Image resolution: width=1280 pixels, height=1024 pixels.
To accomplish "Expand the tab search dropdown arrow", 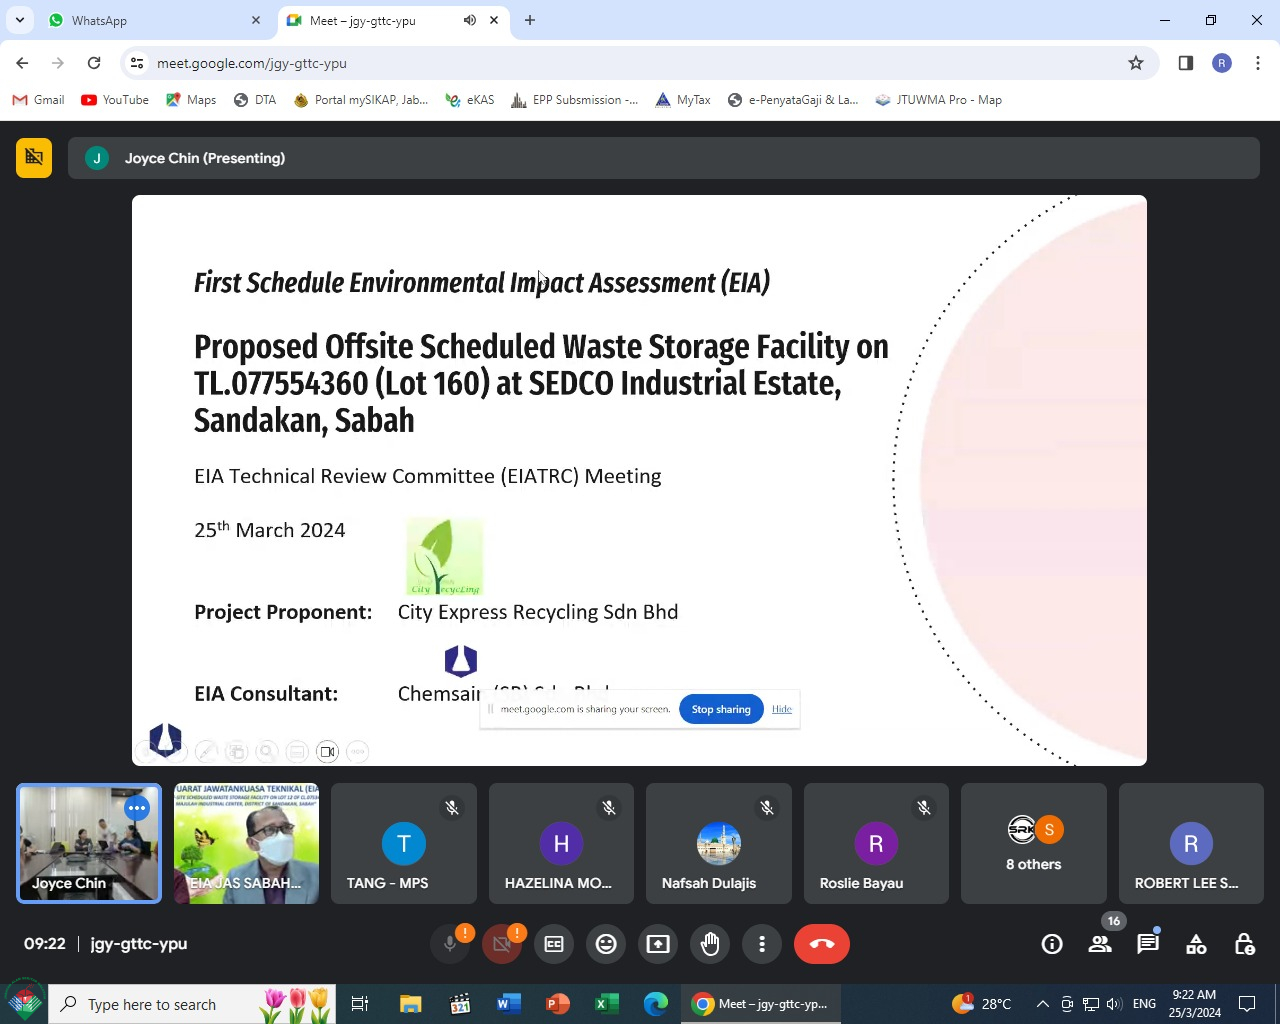I will (x=20, y=20).
